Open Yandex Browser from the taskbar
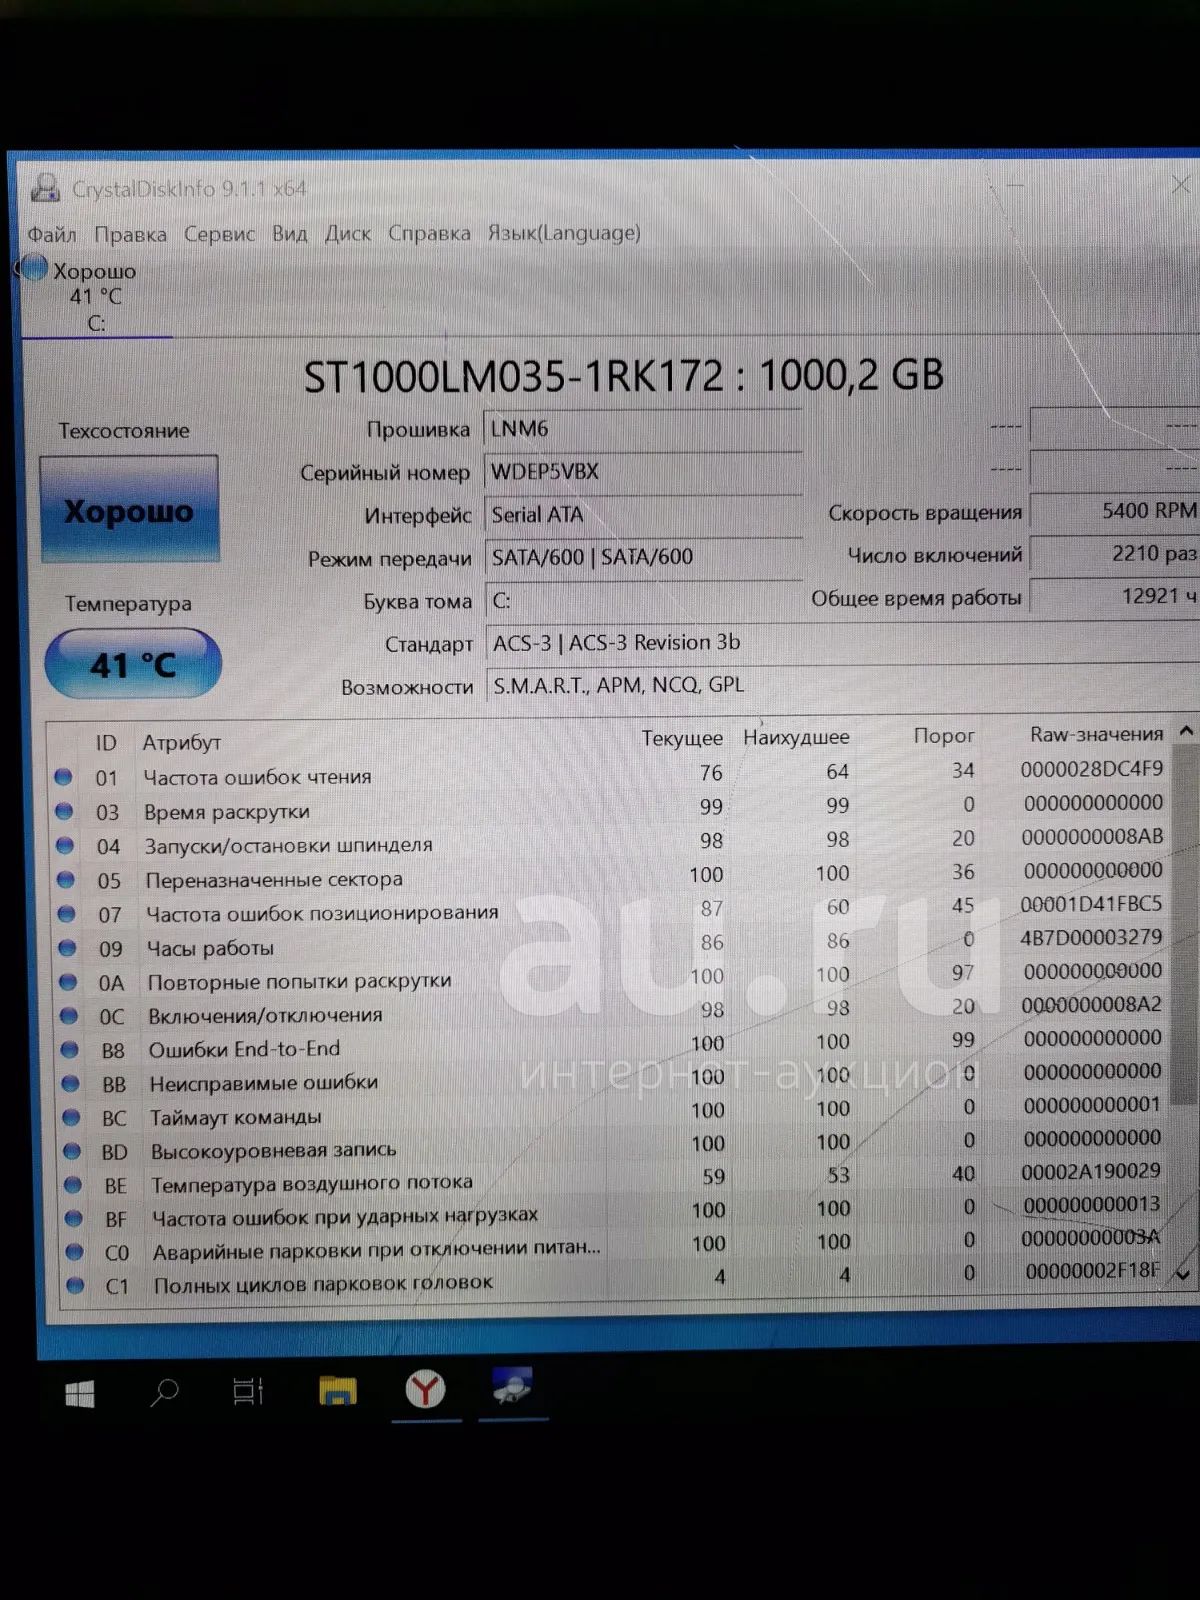Image resolution: width=1200 pixels, height=1600 pixels. click(x=425, y=1389)
